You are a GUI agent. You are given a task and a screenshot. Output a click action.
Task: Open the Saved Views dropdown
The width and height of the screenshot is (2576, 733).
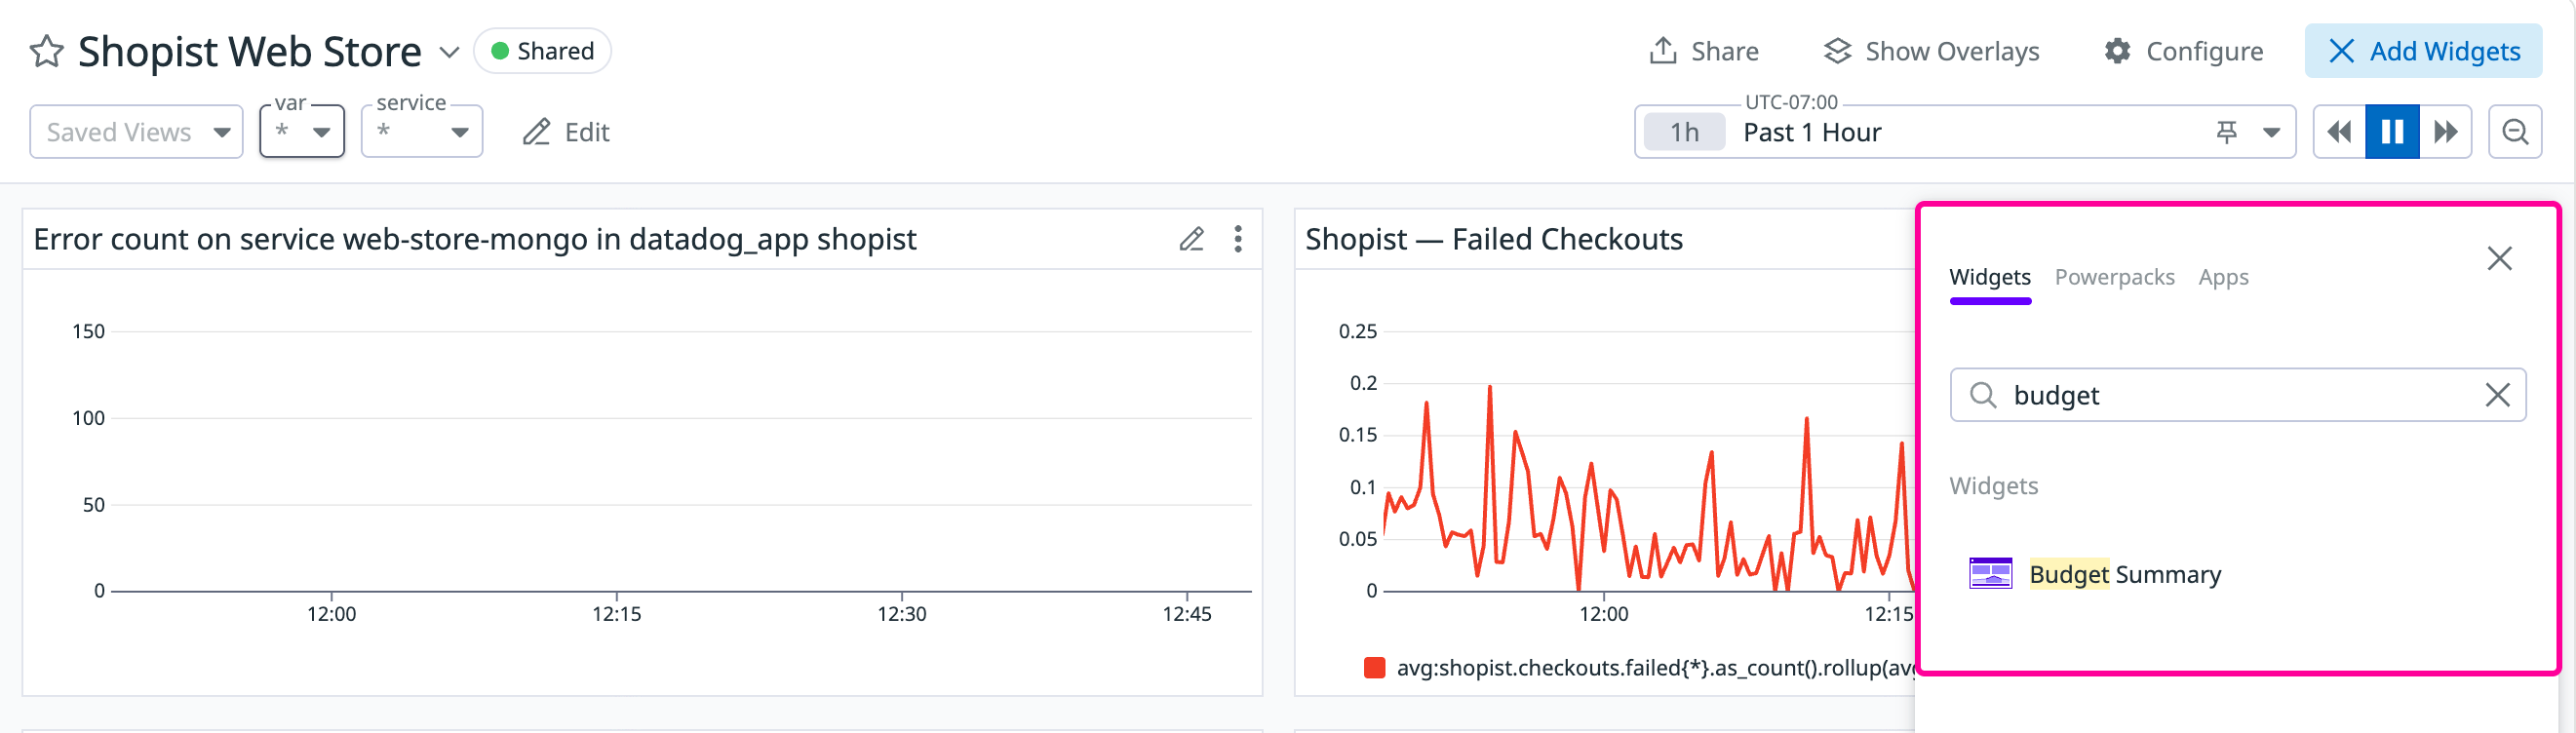click(136, 132)
